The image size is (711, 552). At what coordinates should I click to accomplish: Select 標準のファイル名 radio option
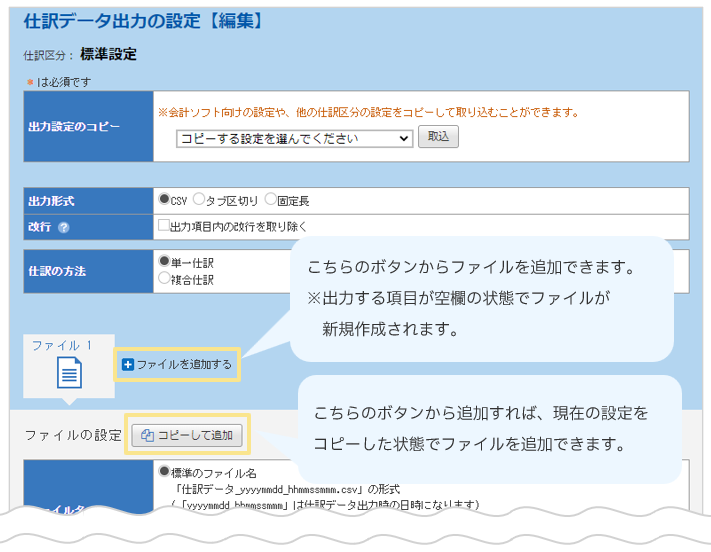tap(165, 469)
